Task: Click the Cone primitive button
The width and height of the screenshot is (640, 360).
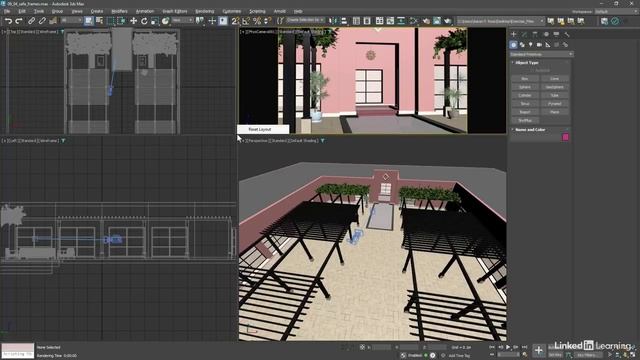Action: pos(554,79)
